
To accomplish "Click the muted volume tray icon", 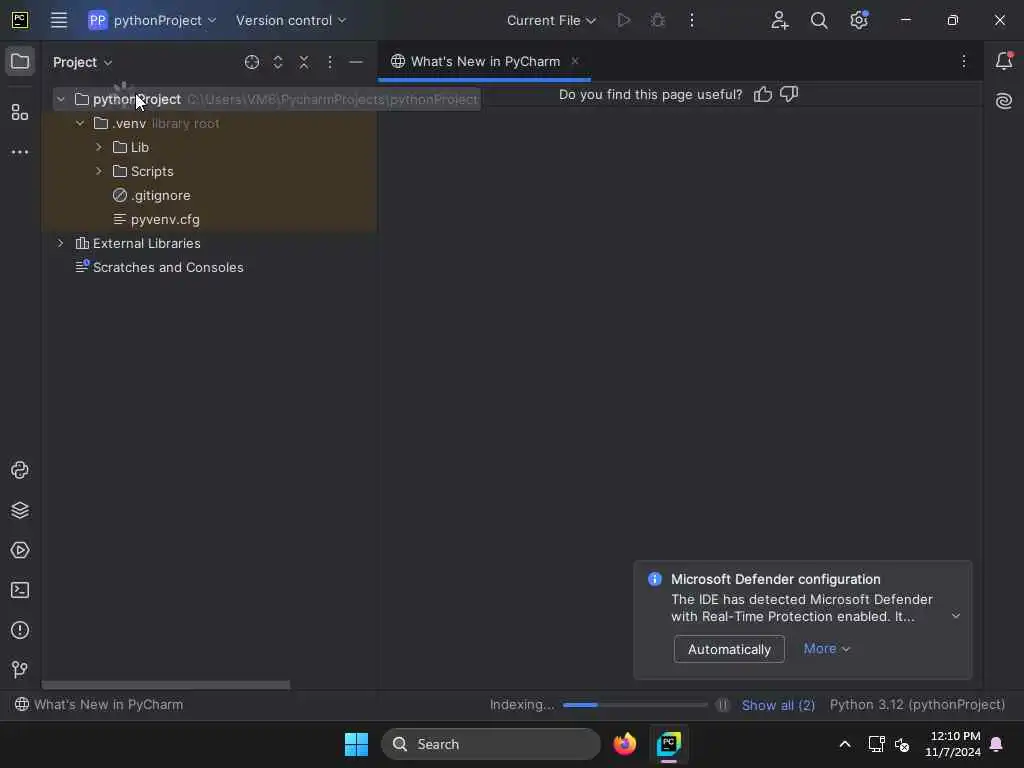I will [902, 744].
